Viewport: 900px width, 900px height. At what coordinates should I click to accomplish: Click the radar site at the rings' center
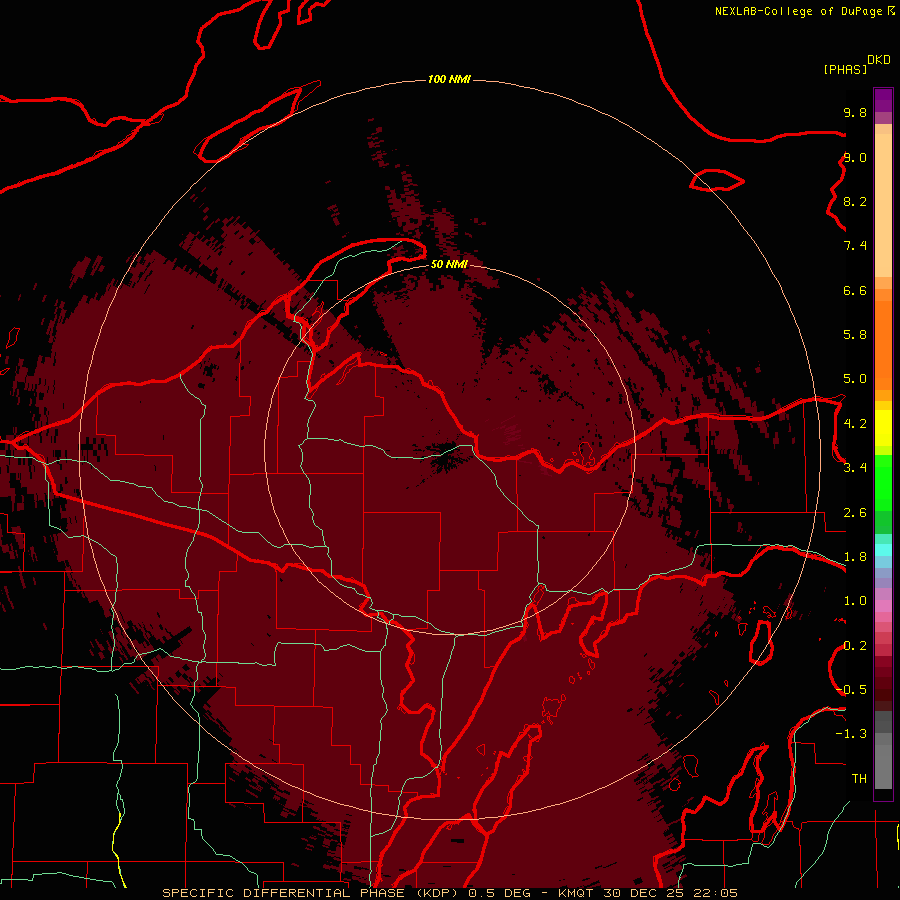point(449,449)
